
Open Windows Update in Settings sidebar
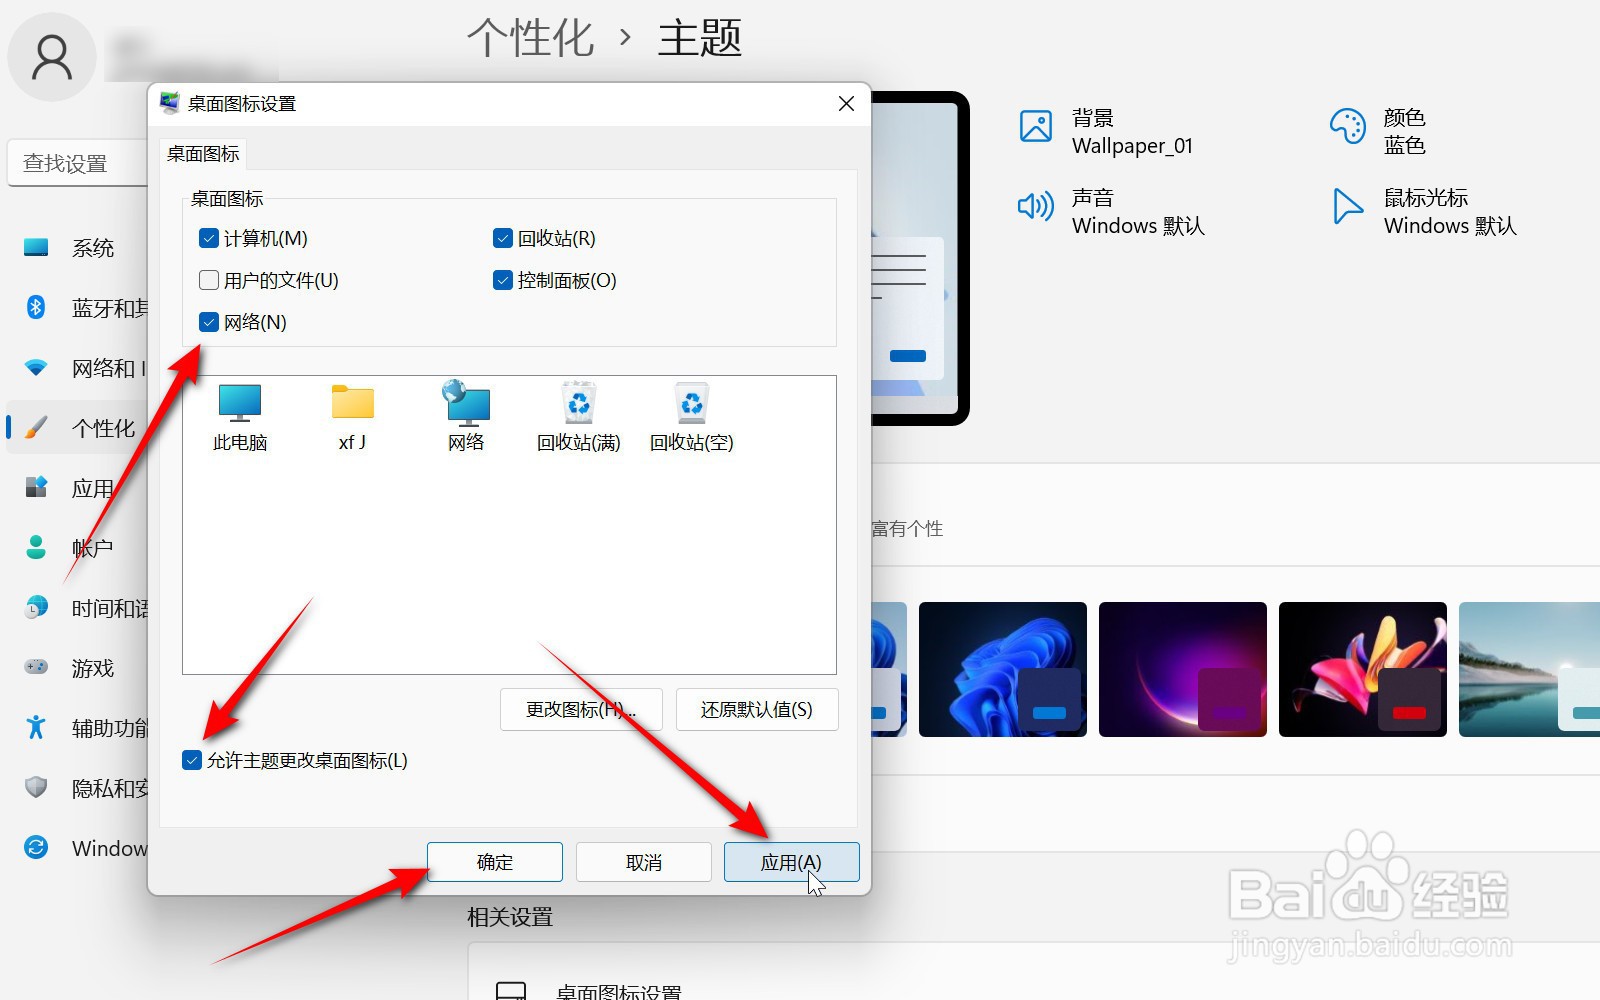[78, 848]
